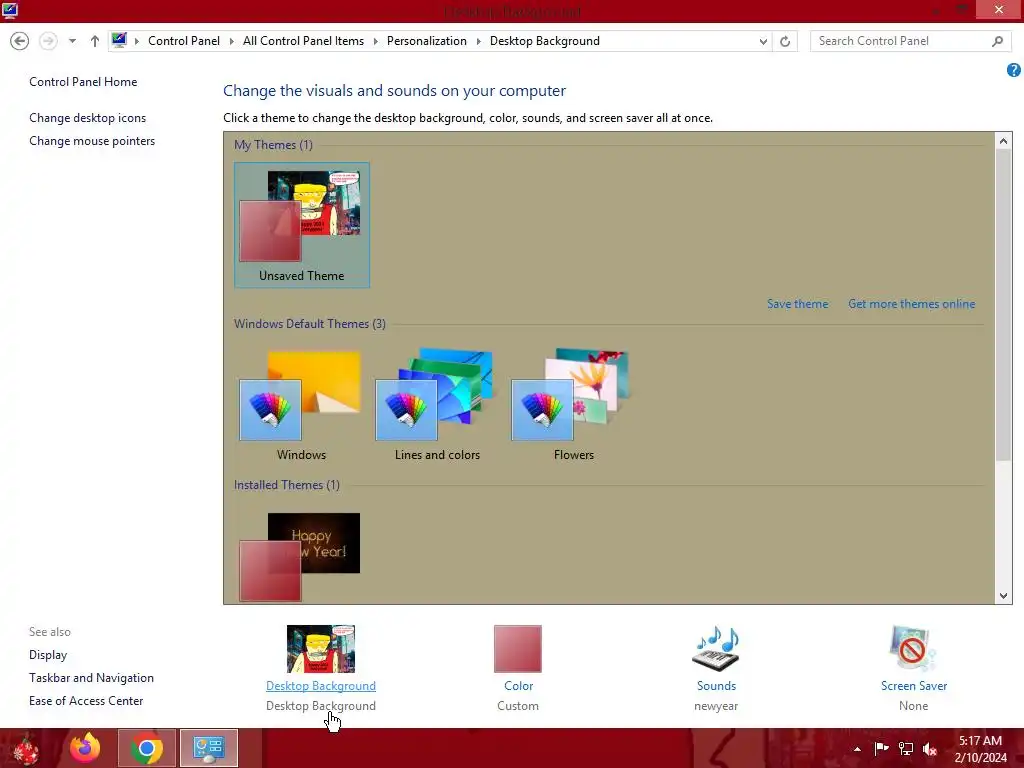Image resolution: width=1024 pixels, height=768 pixels.
Task: Click the Forward navigation arrow
Action: 48,41
